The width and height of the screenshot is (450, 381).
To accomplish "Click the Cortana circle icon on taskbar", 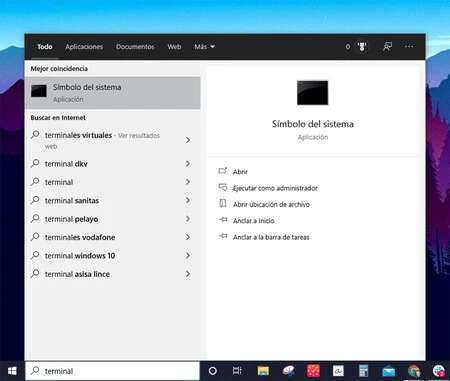I will click(213, 371).
